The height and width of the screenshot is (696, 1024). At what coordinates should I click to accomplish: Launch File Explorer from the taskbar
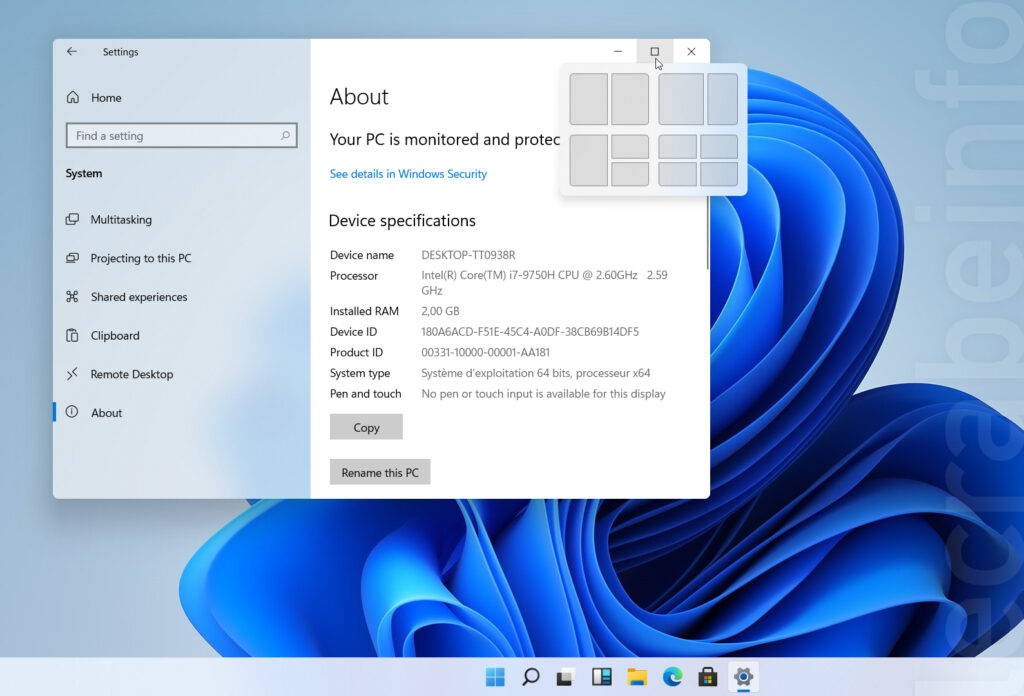[637, 677]
